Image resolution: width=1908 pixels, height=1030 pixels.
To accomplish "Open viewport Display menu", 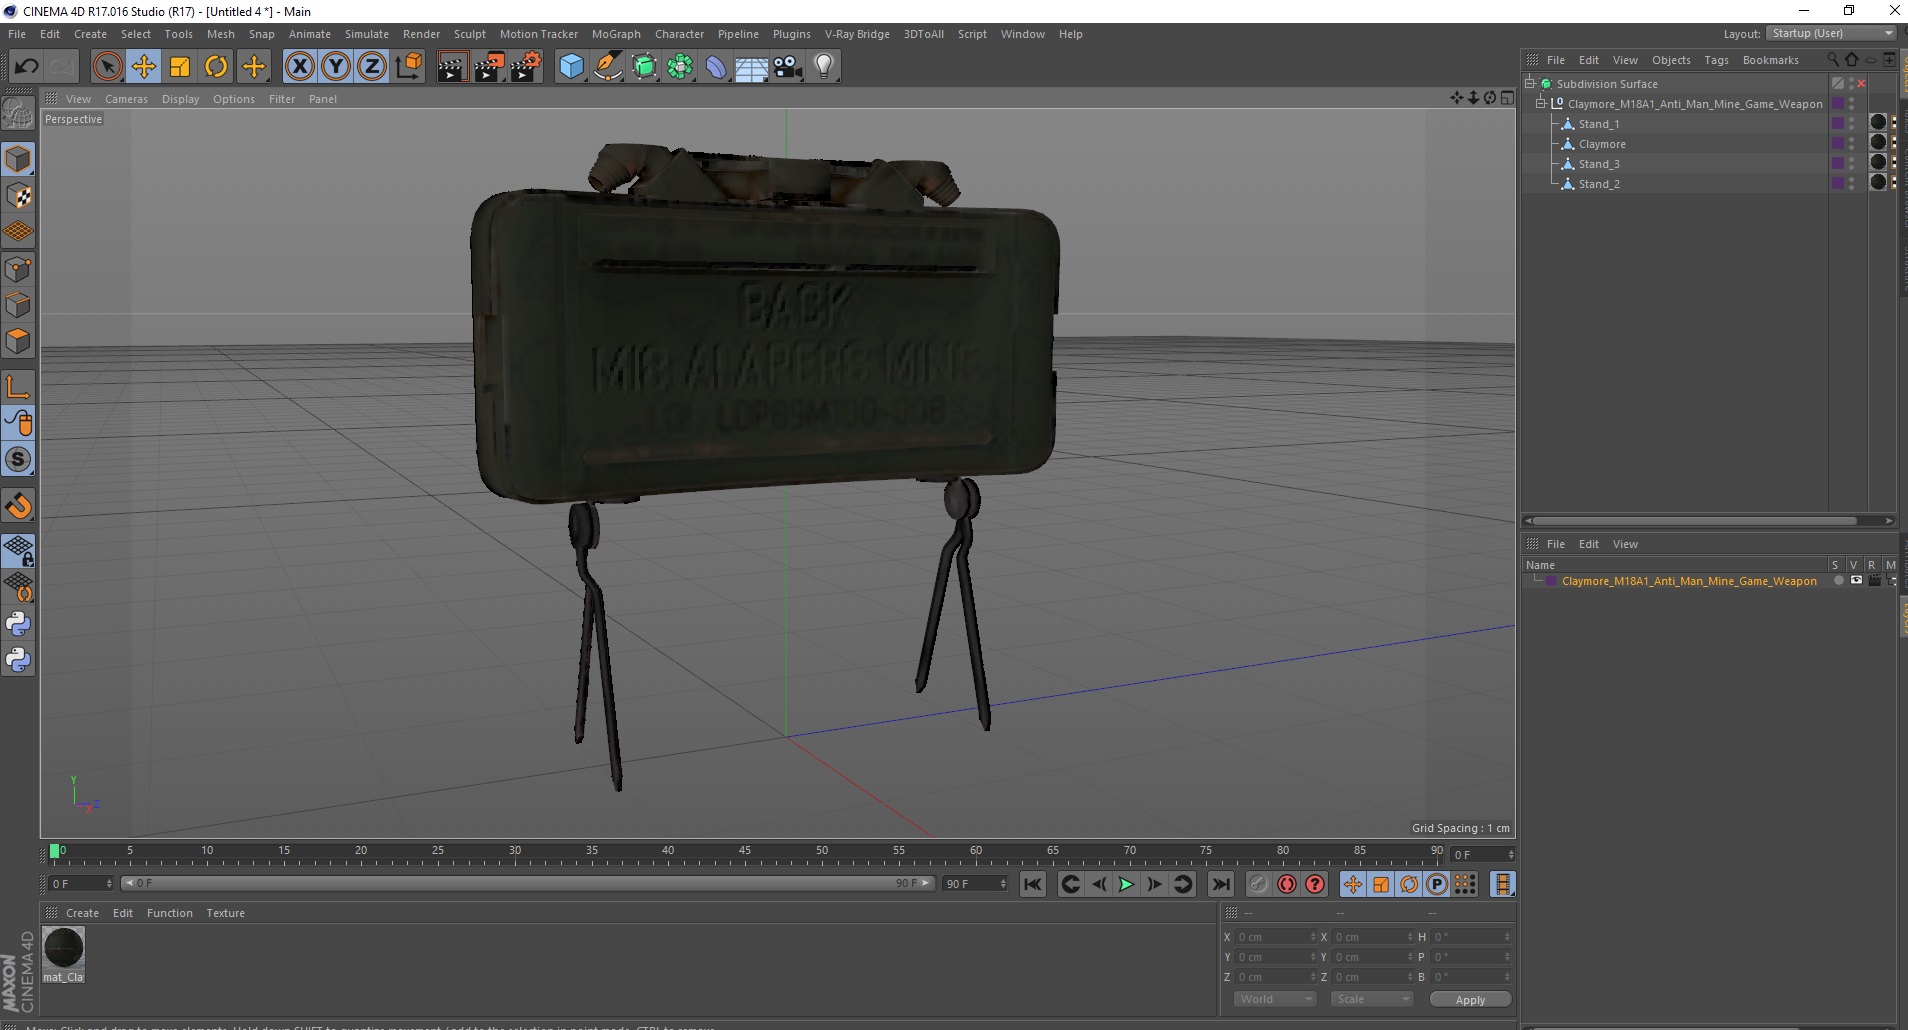I will 181,99.
